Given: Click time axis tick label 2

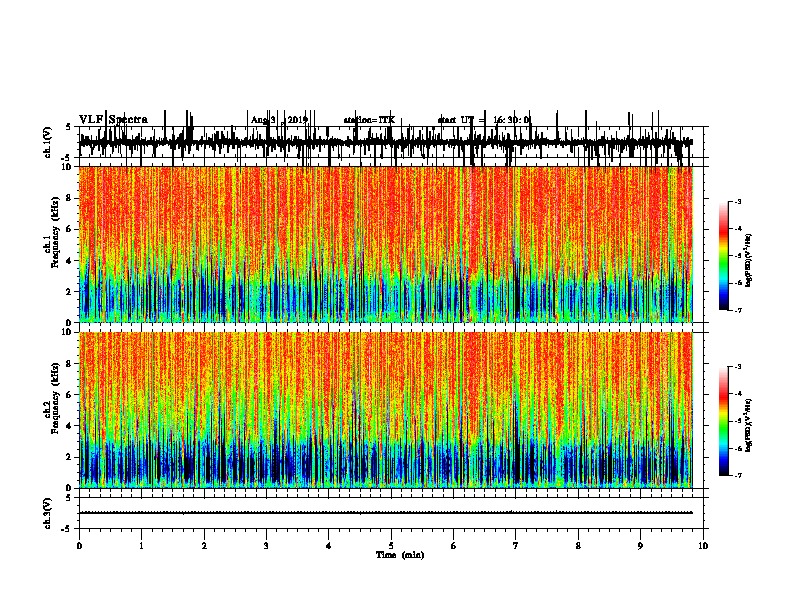Looking at the screenshot, I should (204, 546).
